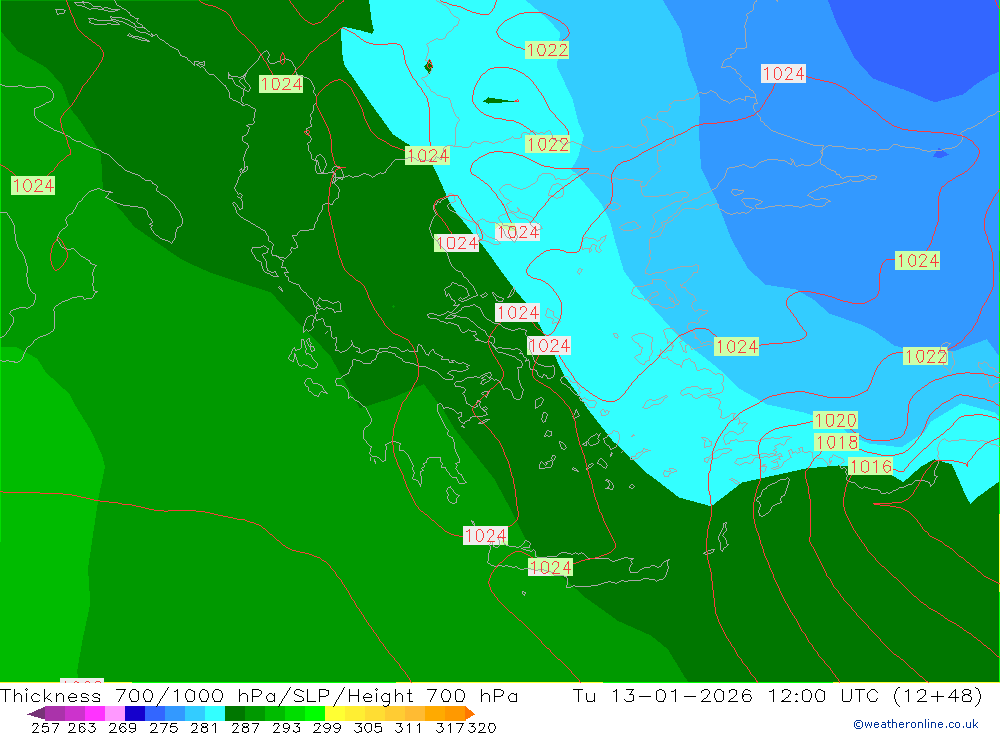Click the dark blue legend color swatch
Image resolution: width=1000 pixels, height=733 pixels.
135,713
